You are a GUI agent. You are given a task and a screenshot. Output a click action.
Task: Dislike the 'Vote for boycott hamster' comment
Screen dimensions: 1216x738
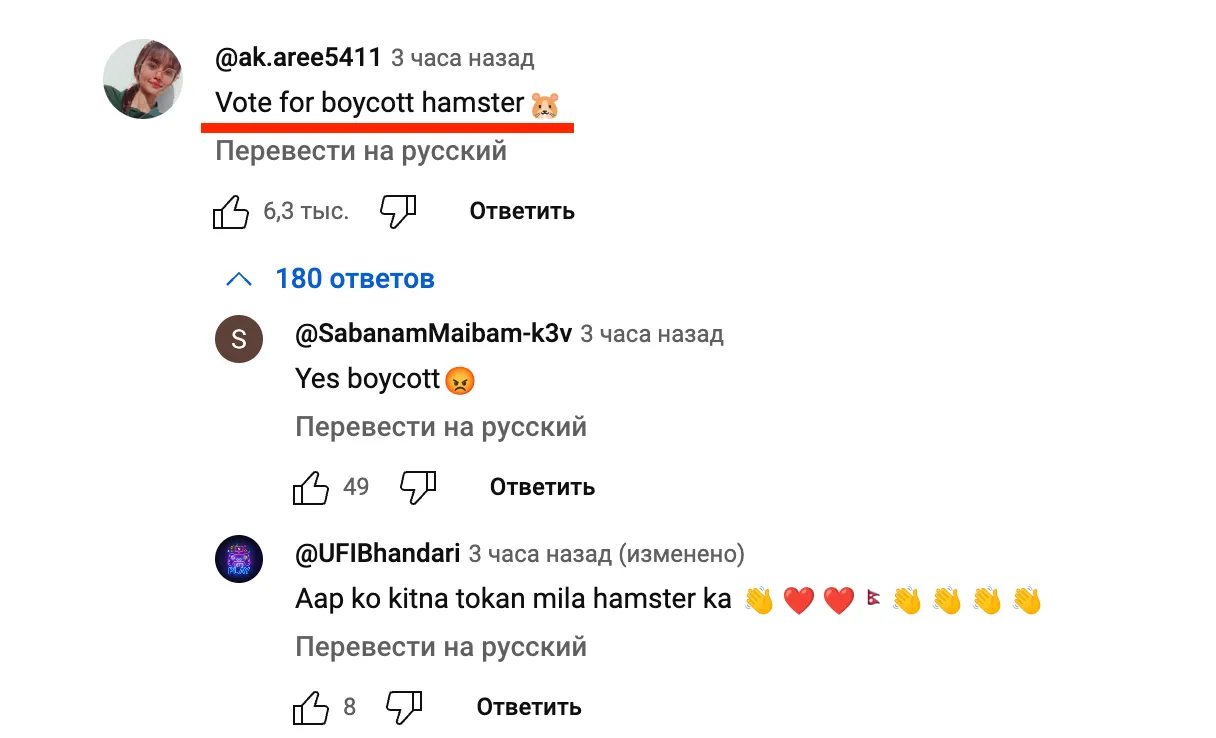click(x=397, y=212)
